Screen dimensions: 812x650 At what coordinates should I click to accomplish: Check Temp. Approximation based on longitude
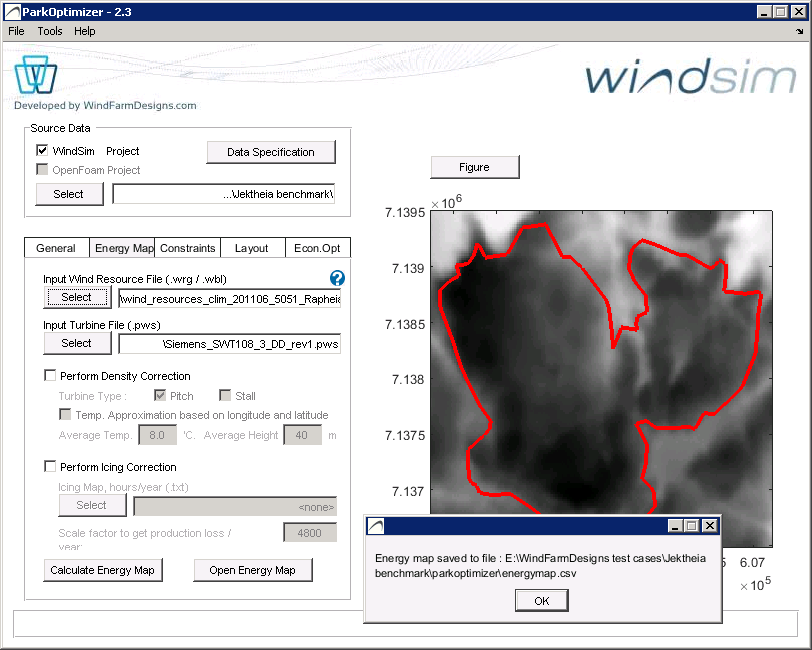[65, 415]
